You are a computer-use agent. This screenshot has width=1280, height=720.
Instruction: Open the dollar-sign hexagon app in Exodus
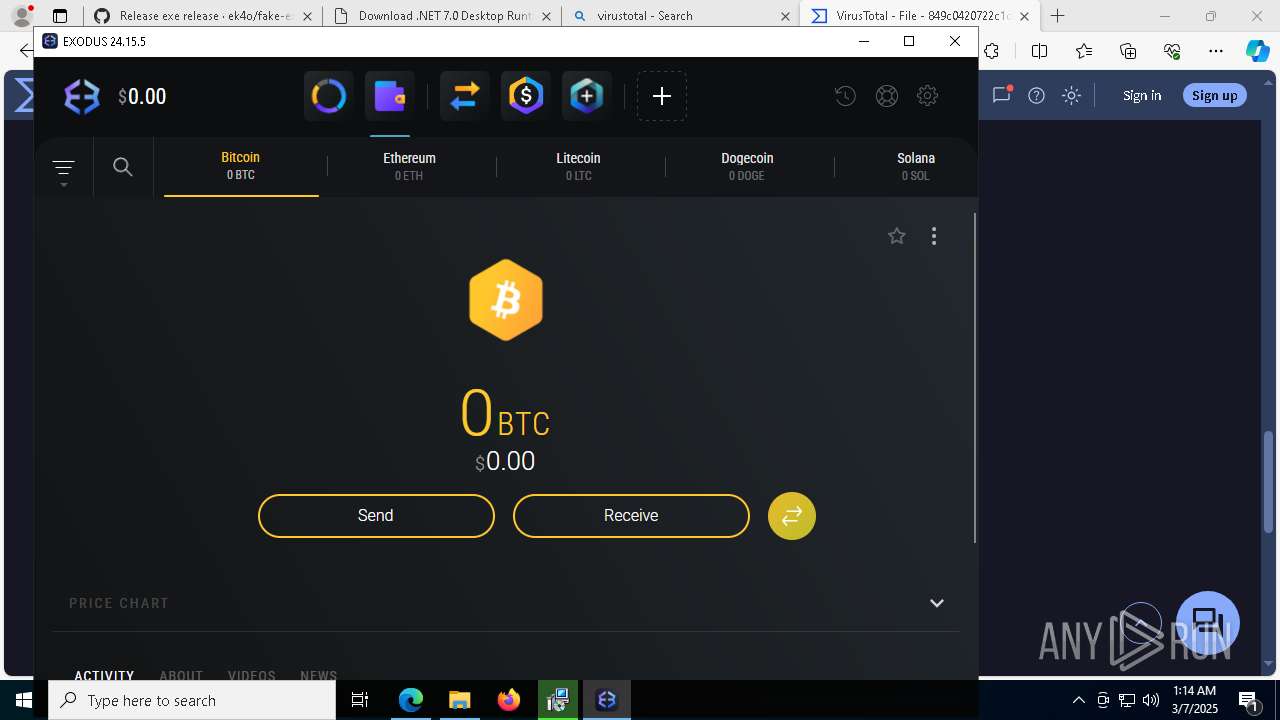pyautogui.click(x=526, y=96)
